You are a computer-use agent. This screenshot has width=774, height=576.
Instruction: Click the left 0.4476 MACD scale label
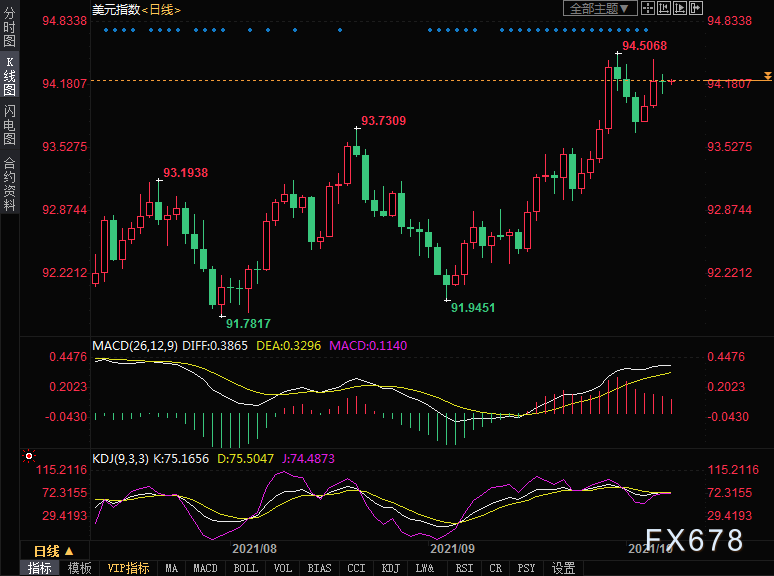click(x=68, y=357)
